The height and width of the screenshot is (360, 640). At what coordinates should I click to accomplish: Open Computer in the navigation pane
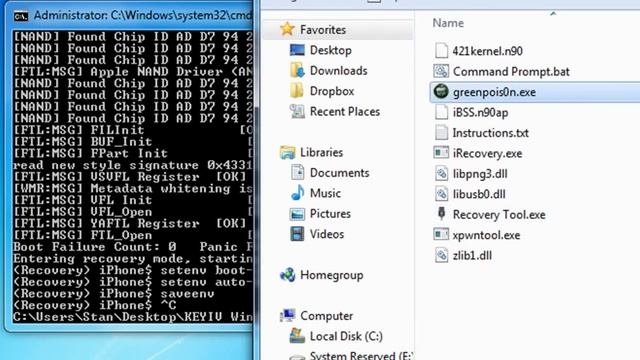[x=327, y=316]
